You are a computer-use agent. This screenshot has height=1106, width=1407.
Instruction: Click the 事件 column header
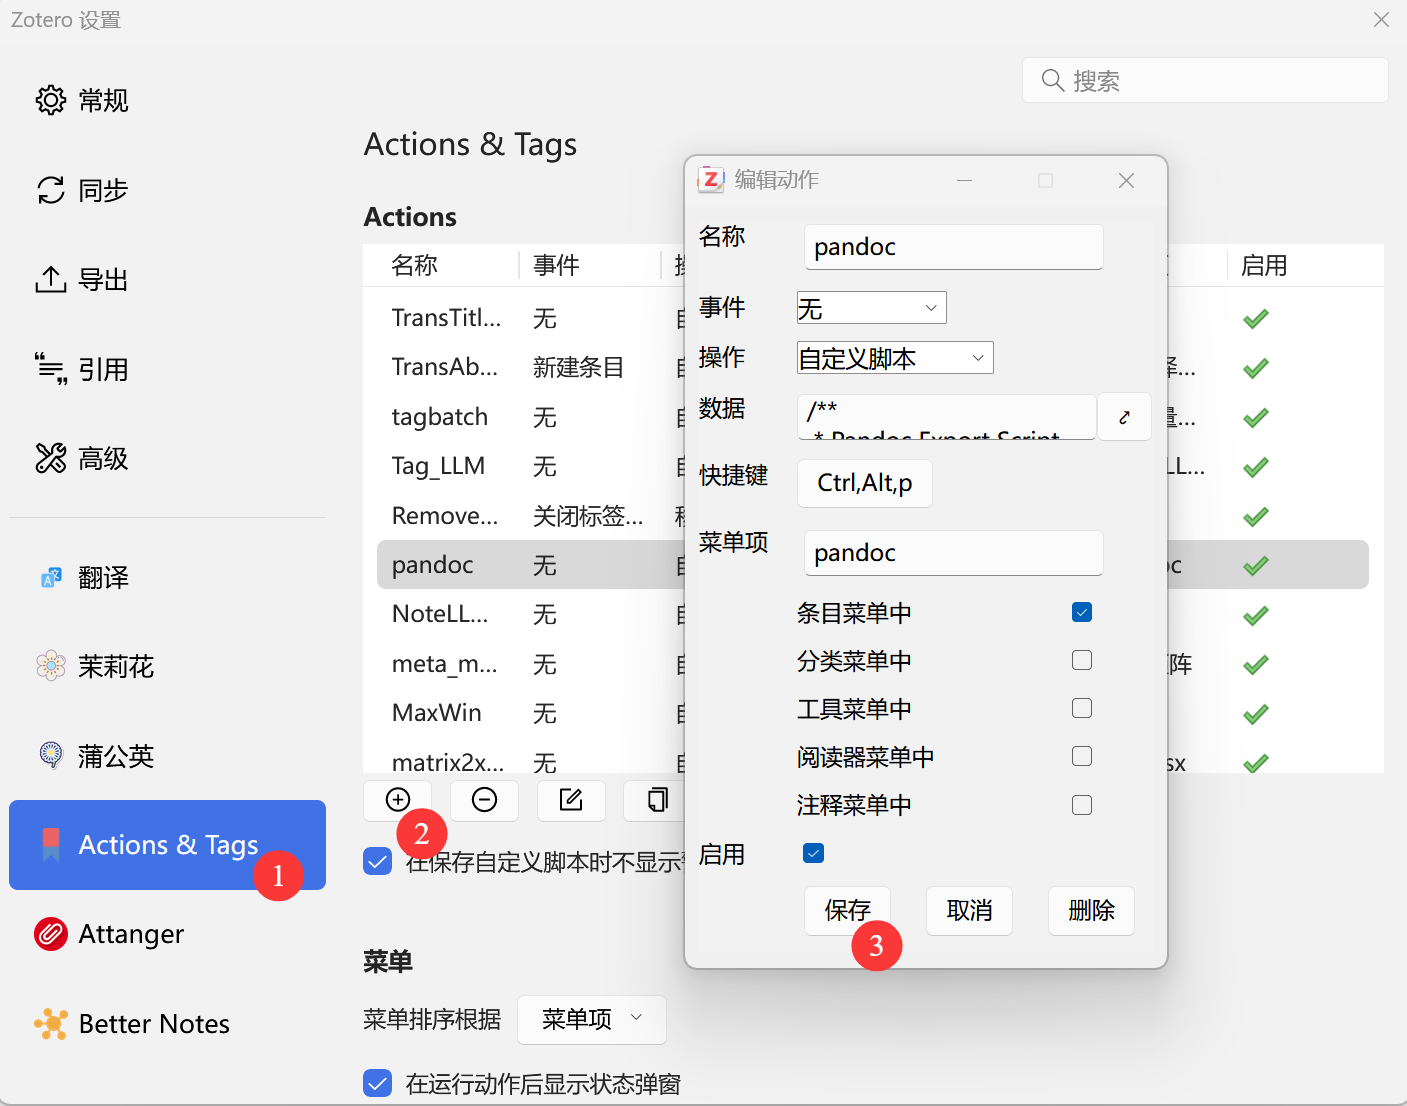(x=590, y=265)
